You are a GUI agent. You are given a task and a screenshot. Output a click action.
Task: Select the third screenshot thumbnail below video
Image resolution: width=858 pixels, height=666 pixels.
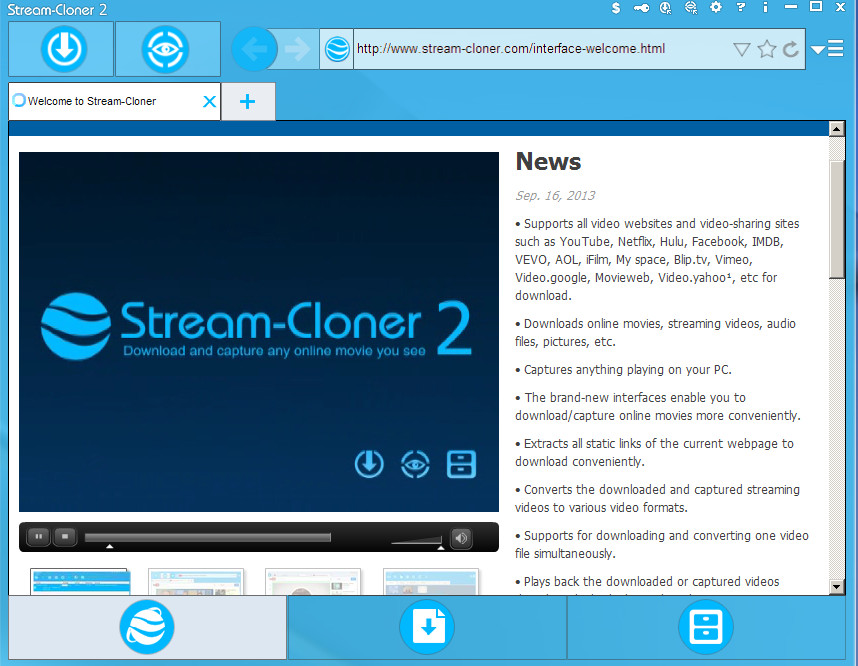(313, 581)
